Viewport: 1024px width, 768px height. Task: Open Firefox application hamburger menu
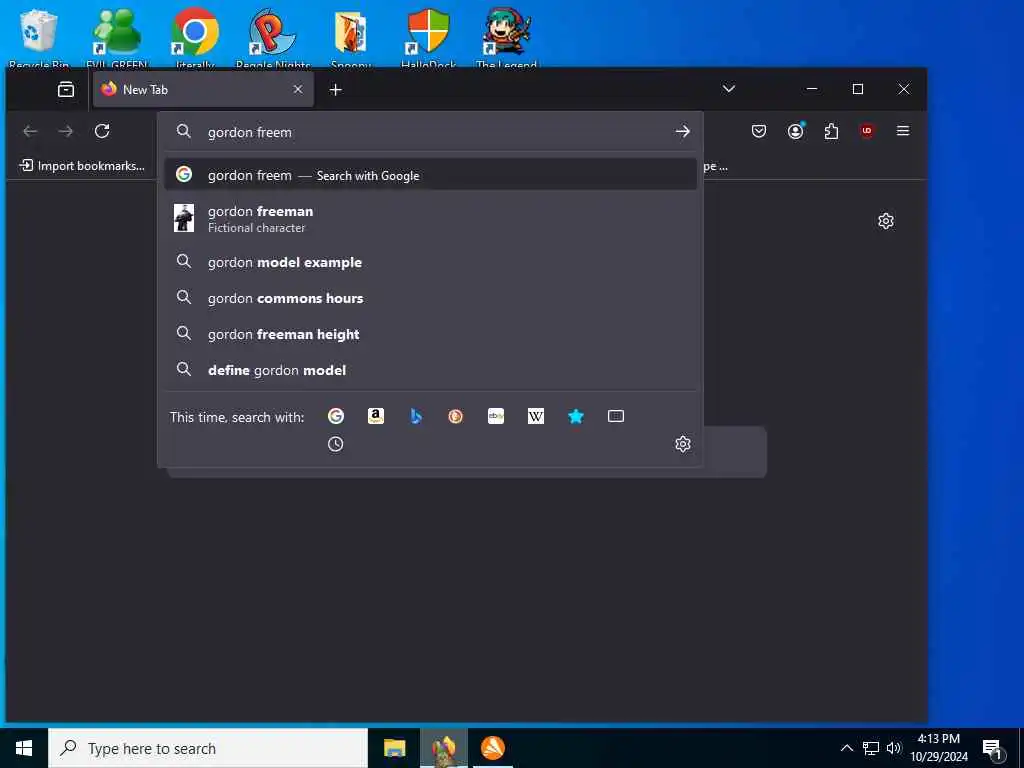pyautogui.click(x=903, y=131)
